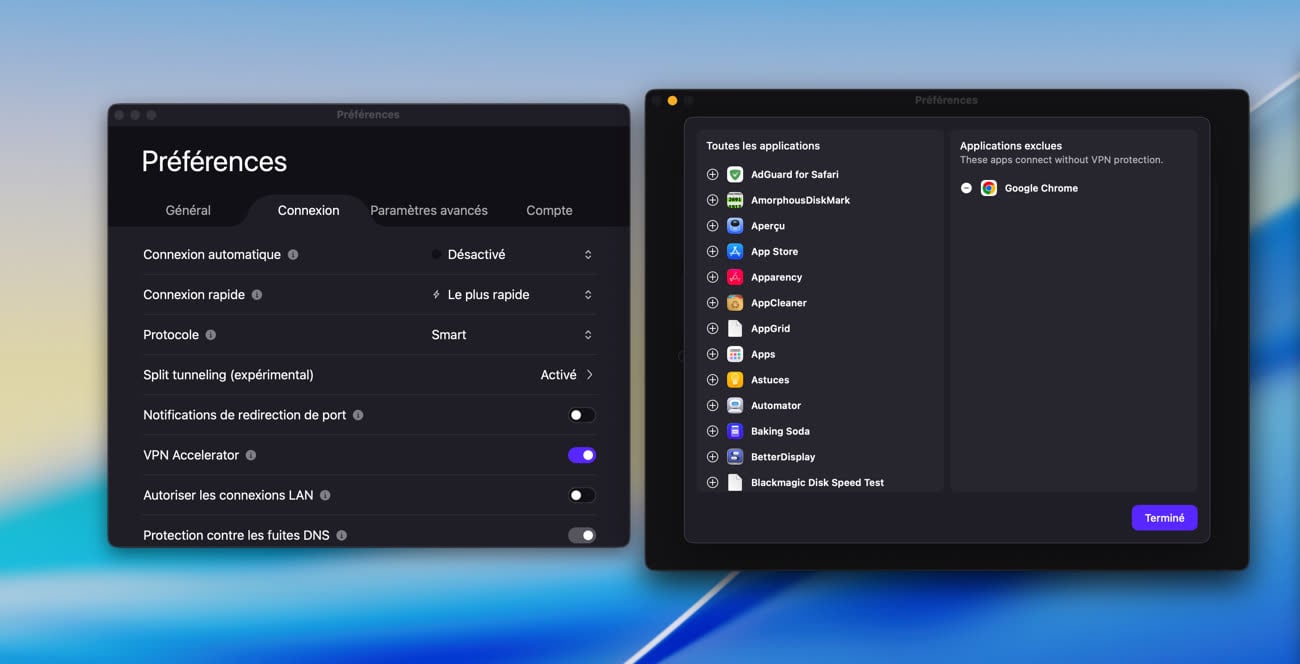Click the minus icon to remove Google Chrome
Image resolution: width=1300 pixels, height=664 pixels.
pos(966,188)
